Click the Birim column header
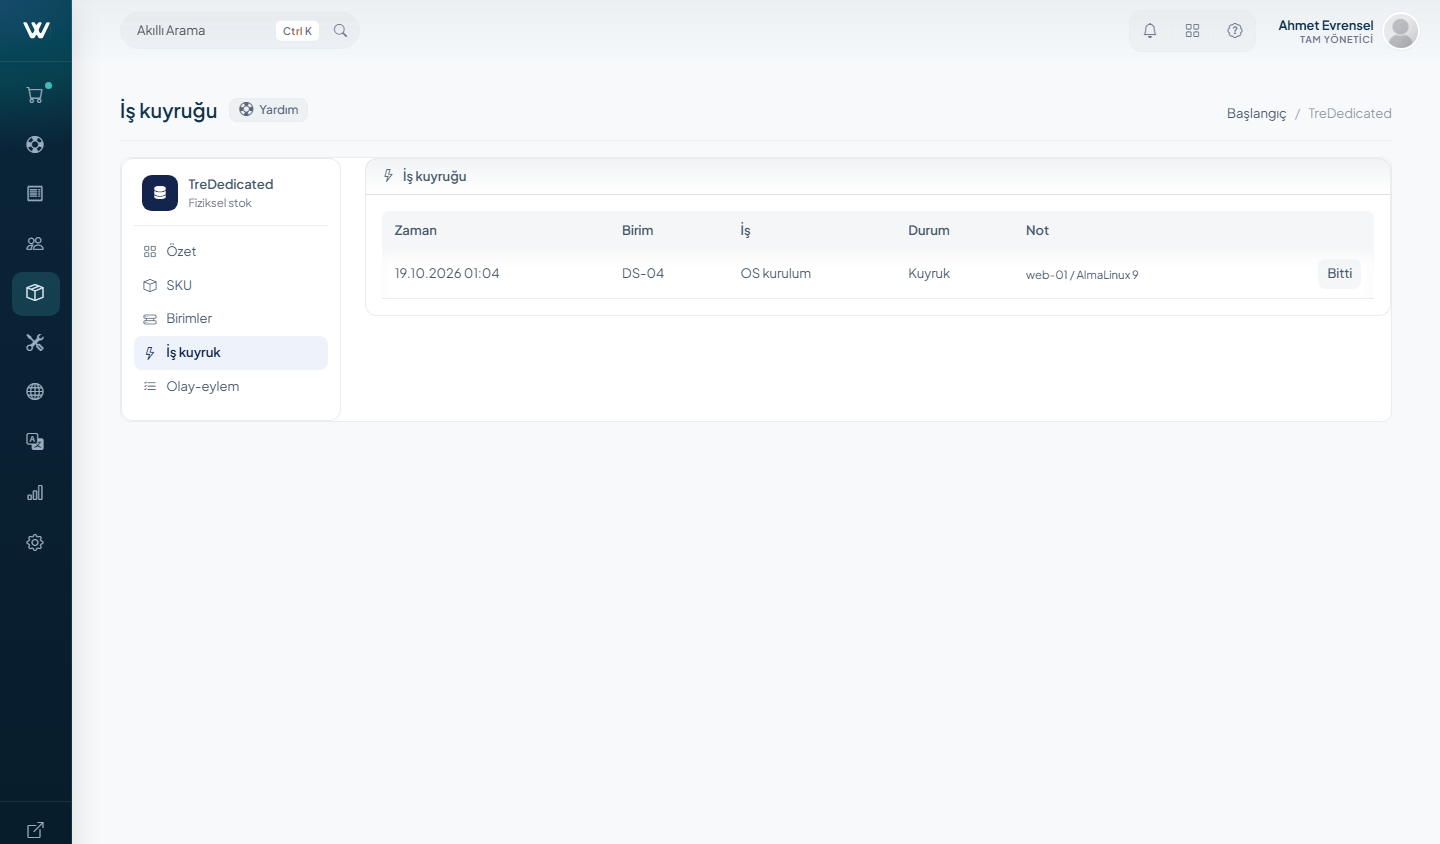The image size is (1440, 844). tap(637, 230)
